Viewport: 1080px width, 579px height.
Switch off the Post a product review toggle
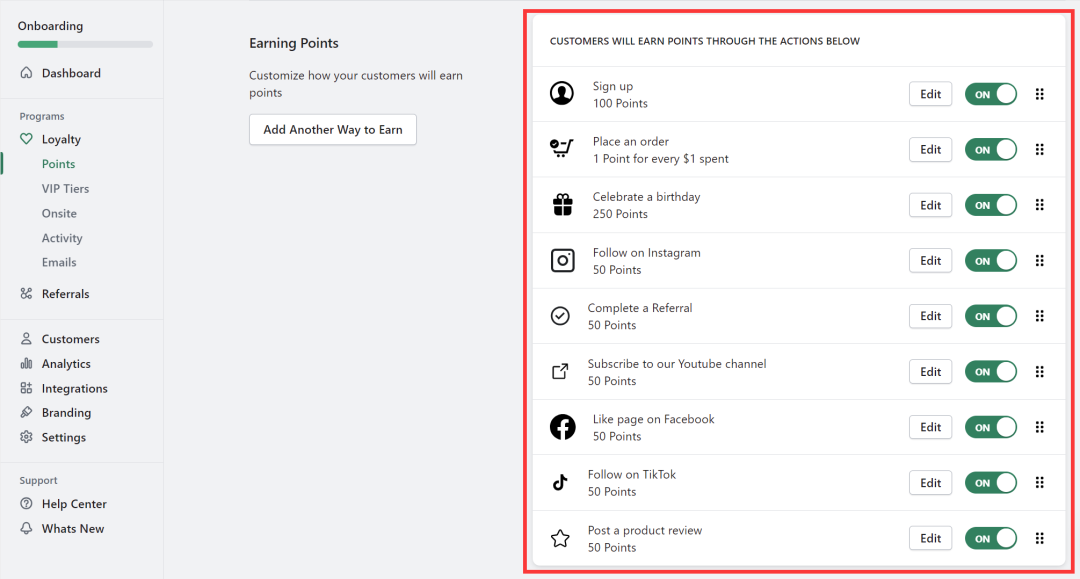(990, 539)
